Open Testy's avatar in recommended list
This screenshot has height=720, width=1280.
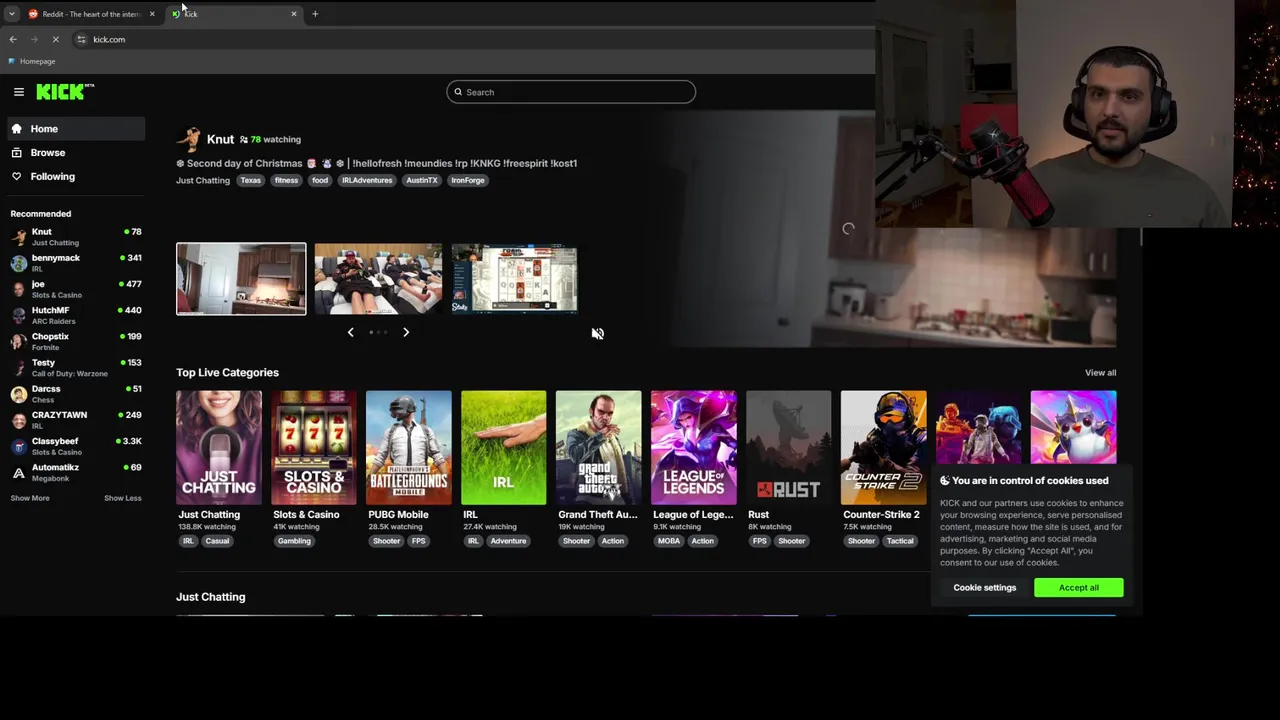tap(19, 368)
